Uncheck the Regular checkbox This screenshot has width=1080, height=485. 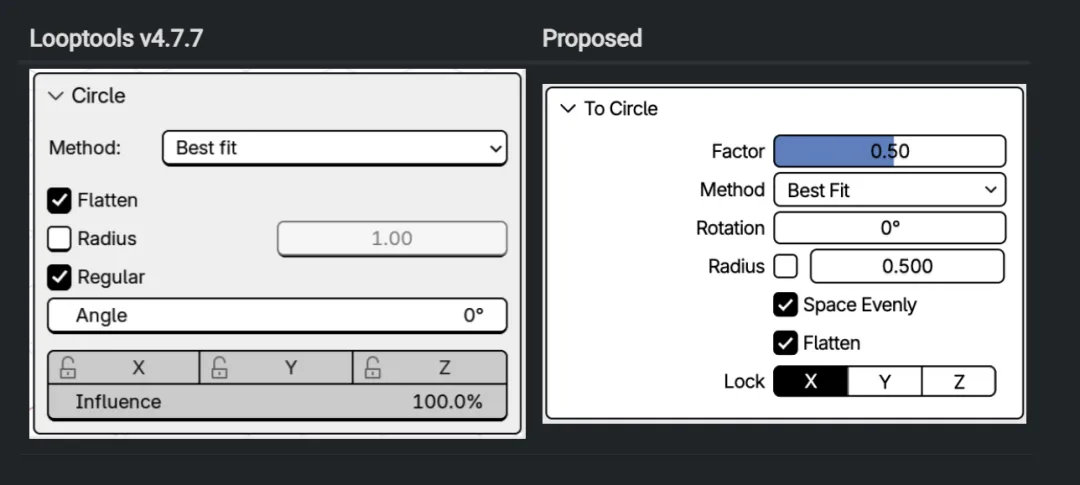click(60, 277)
